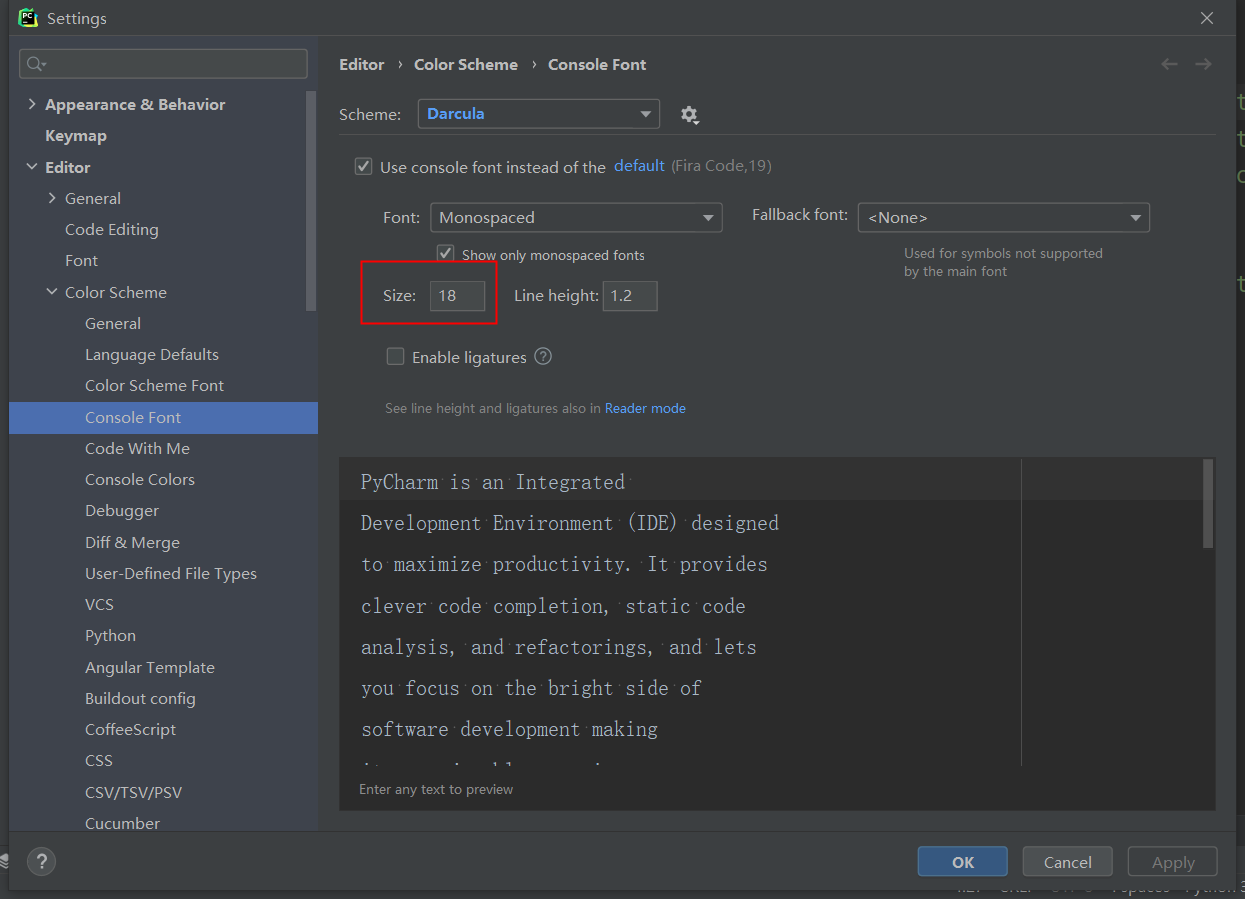
Task: Click the scheme gear settings icon
Action: [689, 115]
